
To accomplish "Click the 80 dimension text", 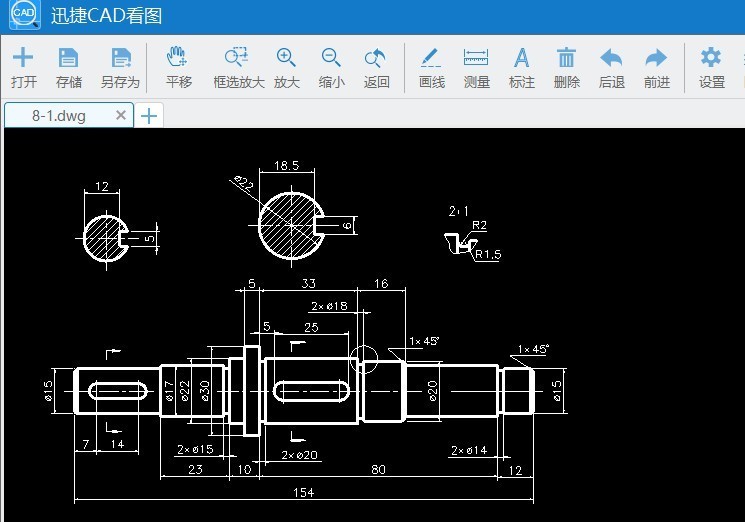I will tap(378, 469).
